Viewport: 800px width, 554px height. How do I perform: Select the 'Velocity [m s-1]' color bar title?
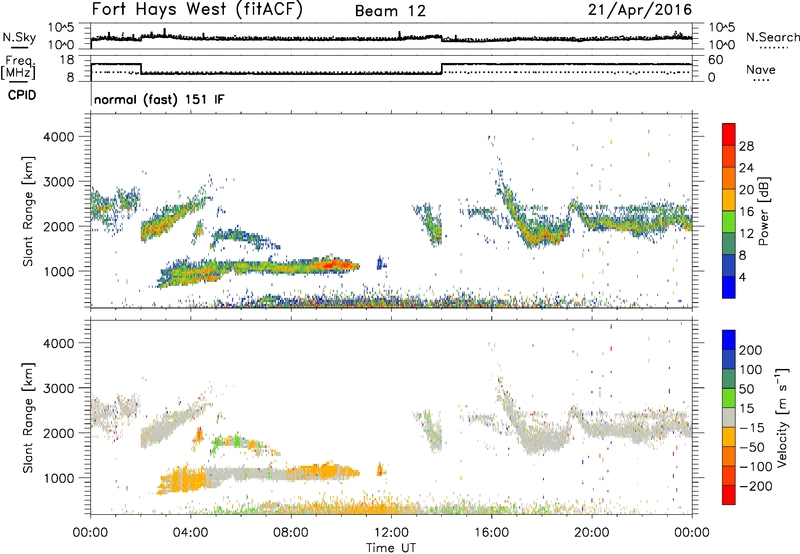[x=783, y=418]
